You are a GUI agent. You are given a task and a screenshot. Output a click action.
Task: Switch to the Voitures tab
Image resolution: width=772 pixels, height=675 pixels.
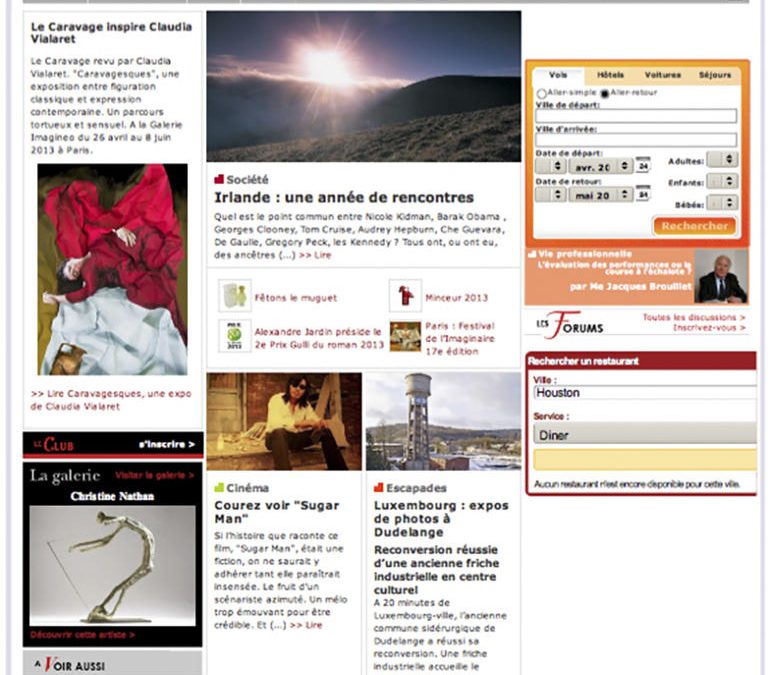[662, 75]
